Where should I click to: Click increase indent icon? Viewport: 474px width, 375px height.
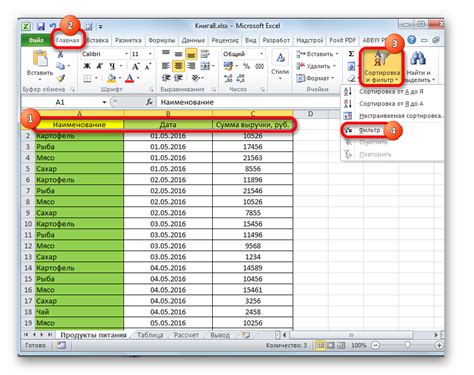pyautogui.click(x=178, y=78)
